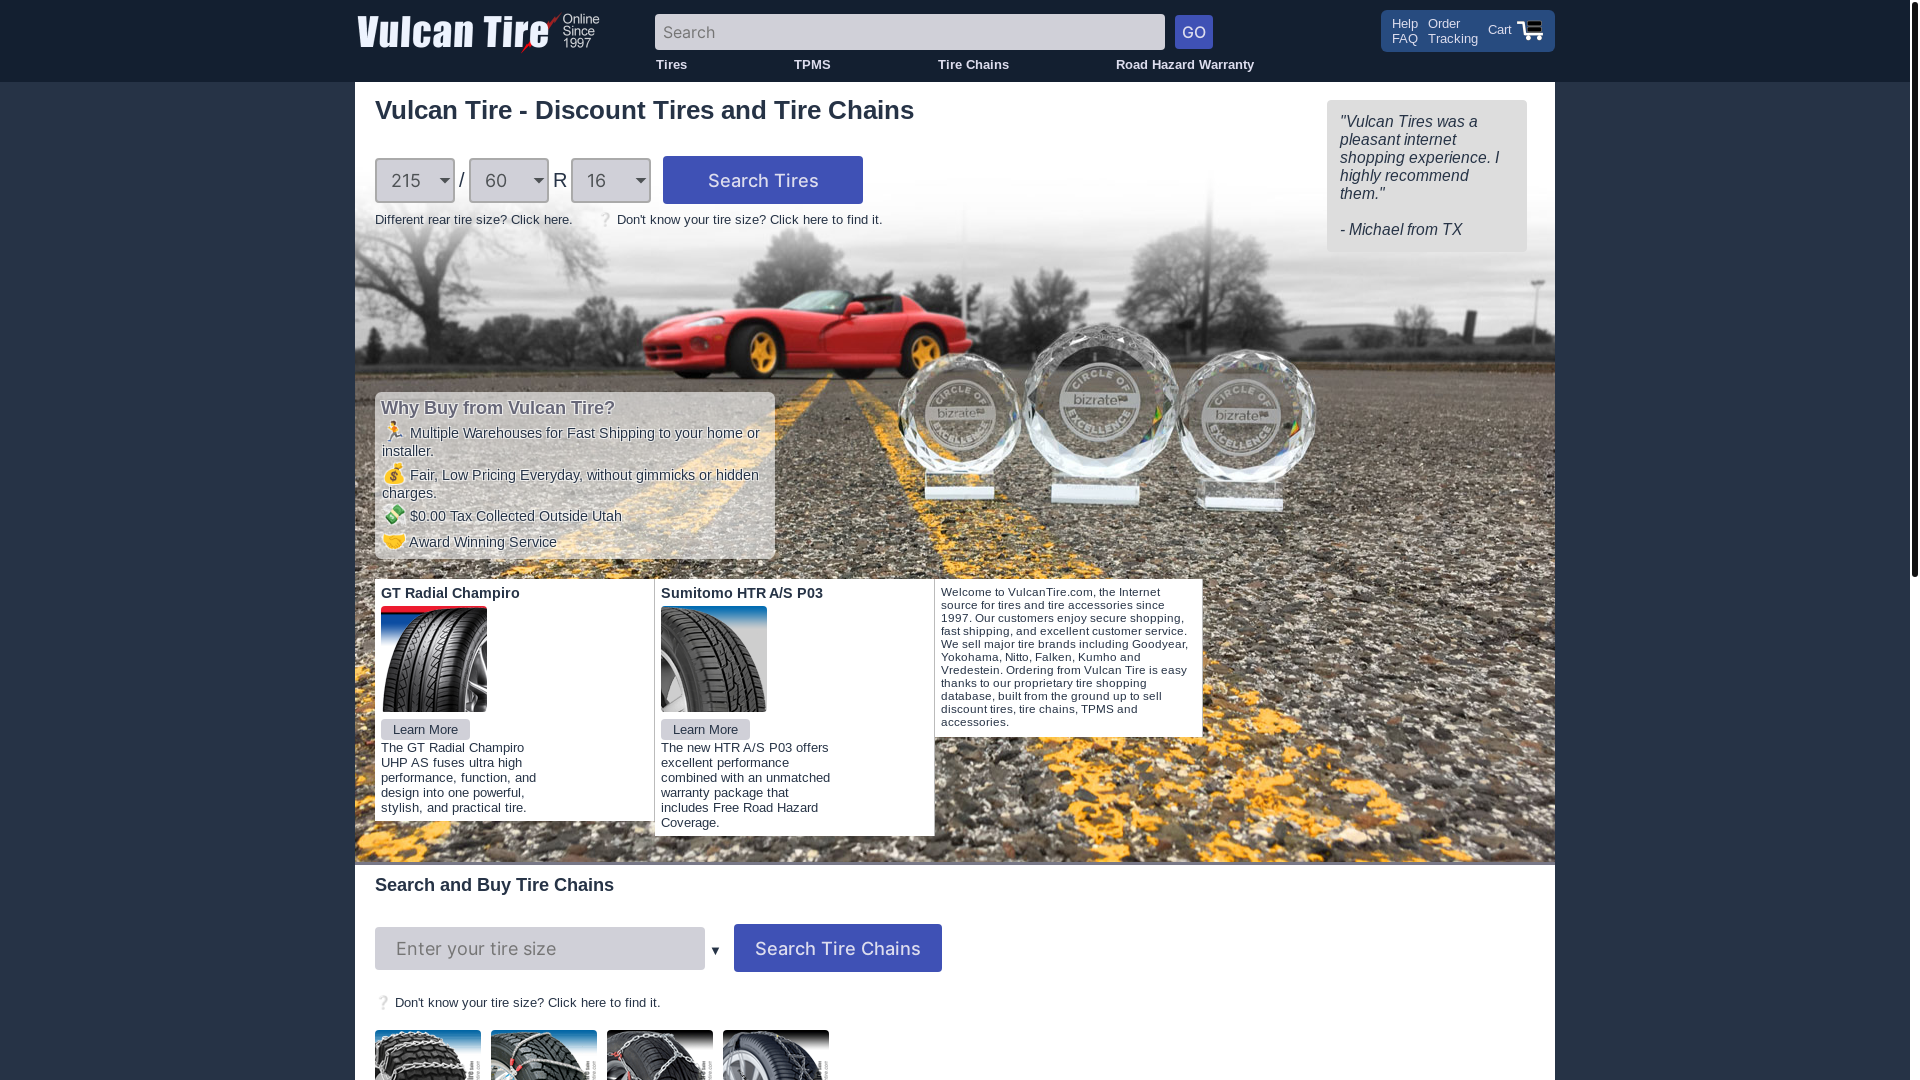1920x1080 pixels.
Task: Click the second tire chain thumbnail
Action: (544, 1055)
